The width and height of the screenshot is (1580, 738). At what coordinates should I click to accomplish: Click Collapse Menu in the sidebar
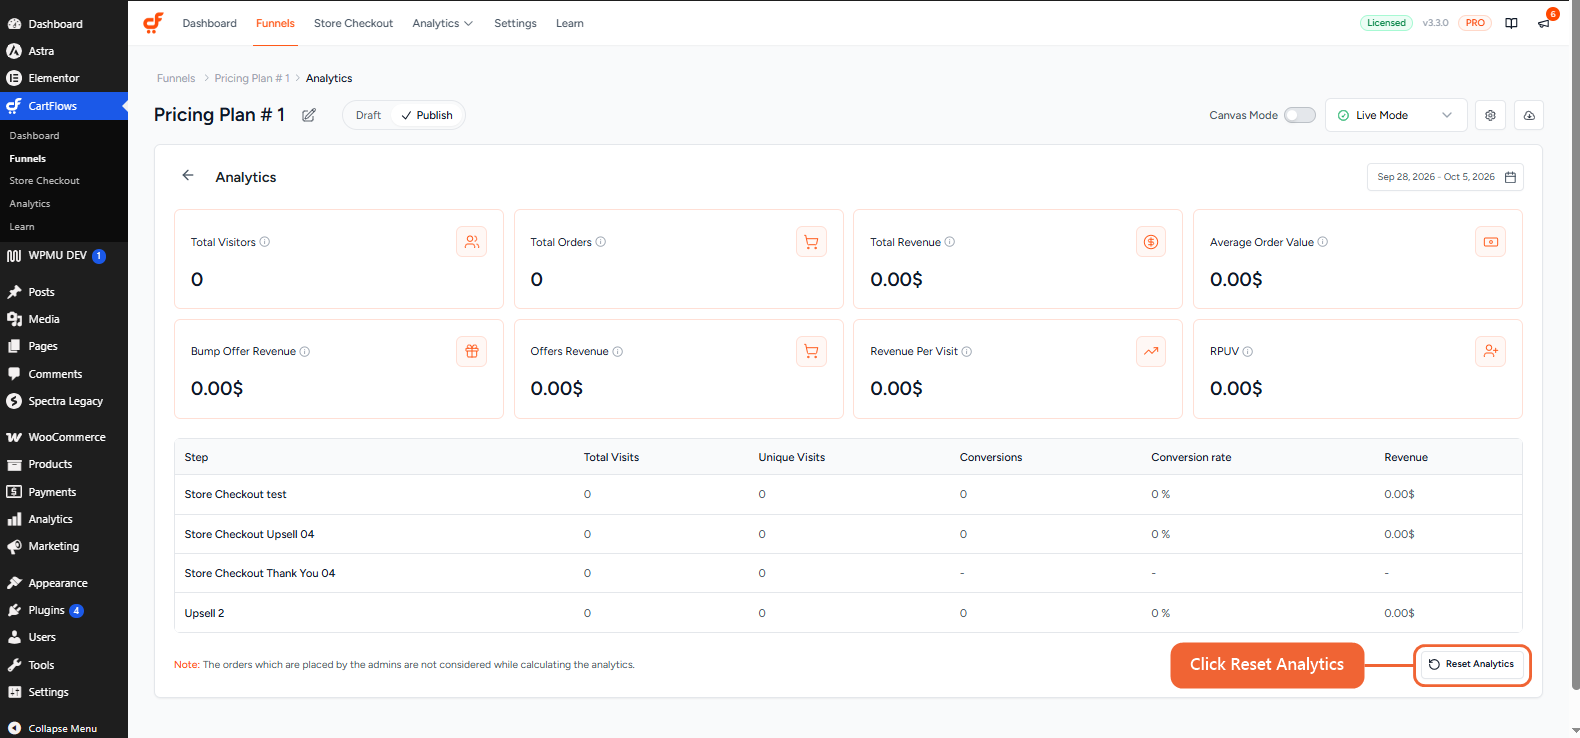[62, 728]
